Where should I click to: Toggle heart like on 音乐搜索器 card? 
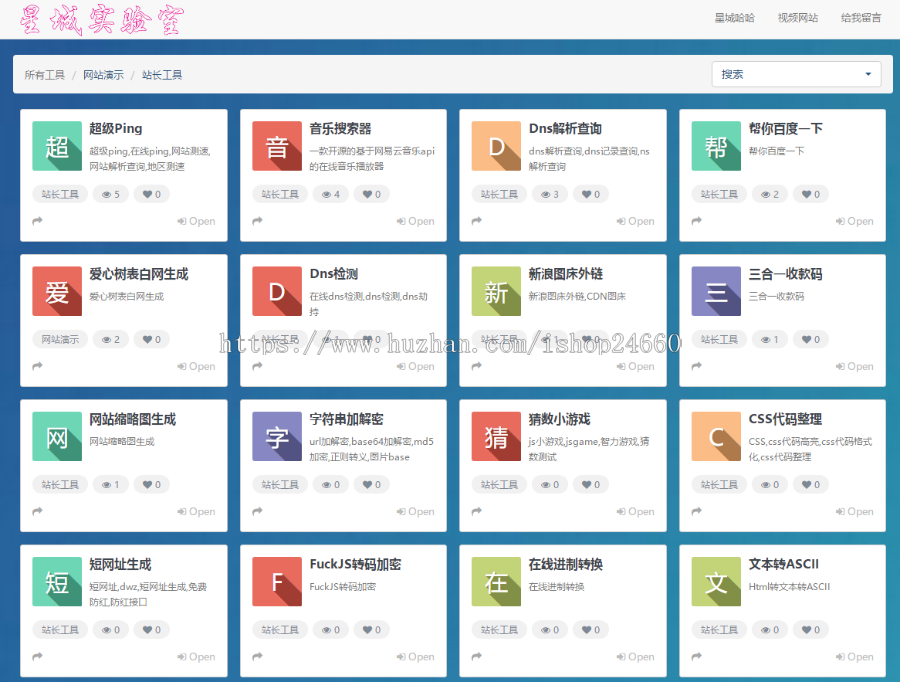371,195
